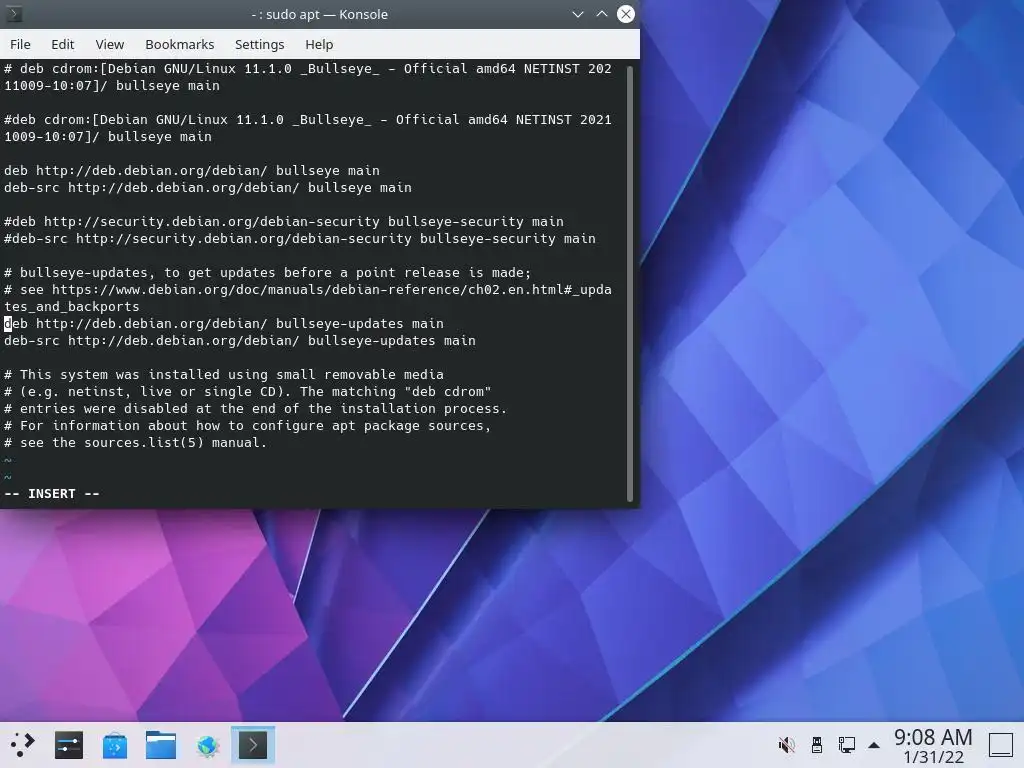Screen dimensions: 1024x768
Task: Open the removable devices tray icon
Action: [817, 745]
